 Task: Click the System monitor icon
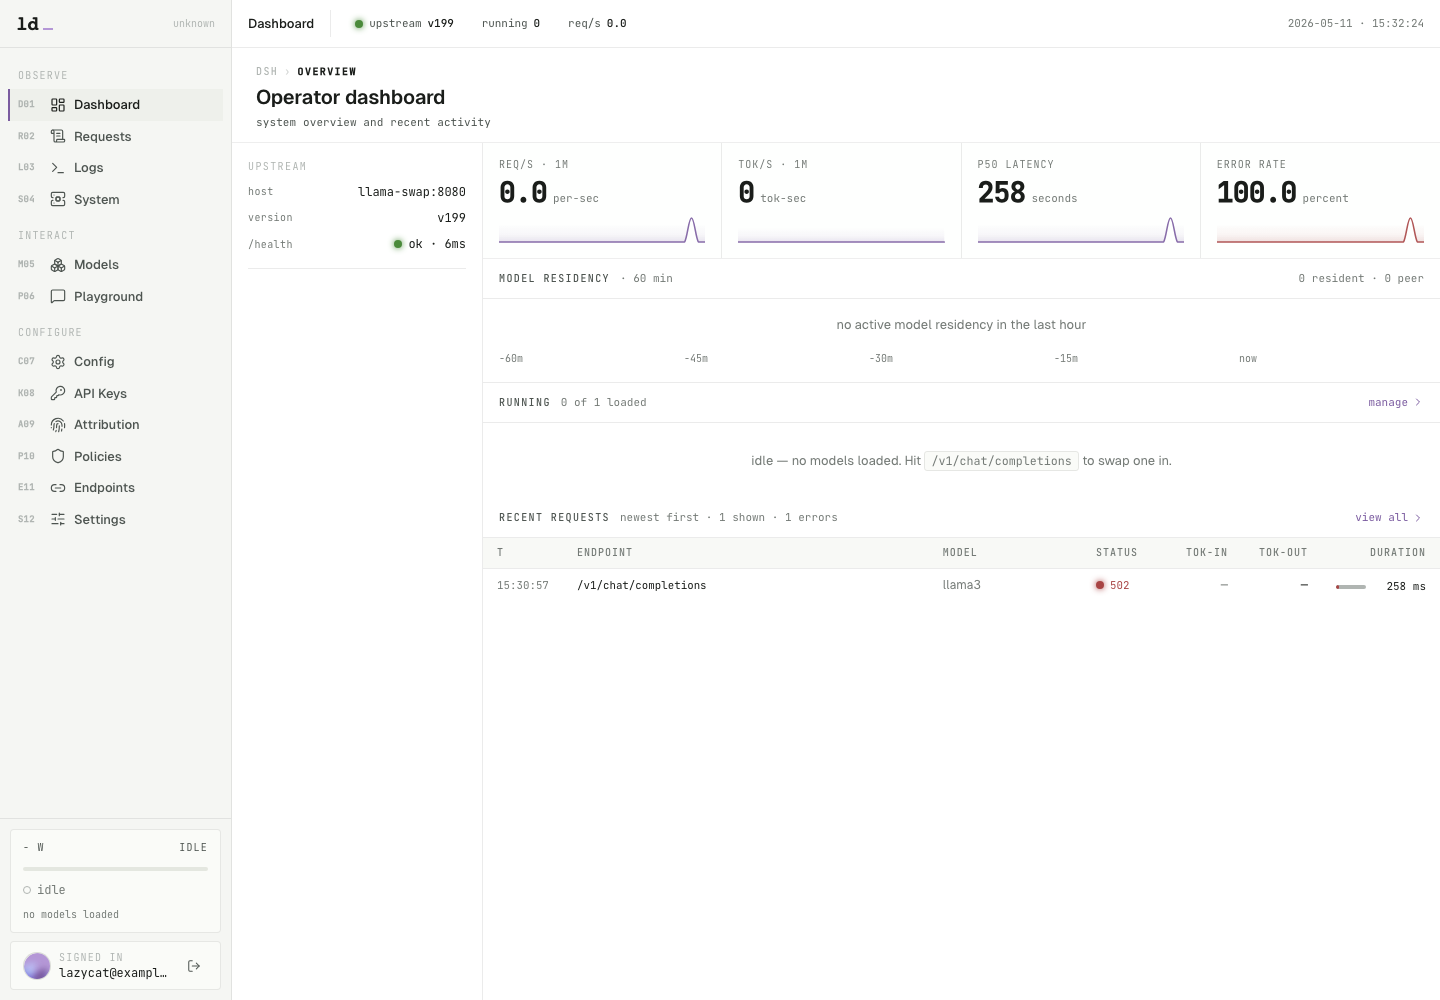(x=58, y=199)
